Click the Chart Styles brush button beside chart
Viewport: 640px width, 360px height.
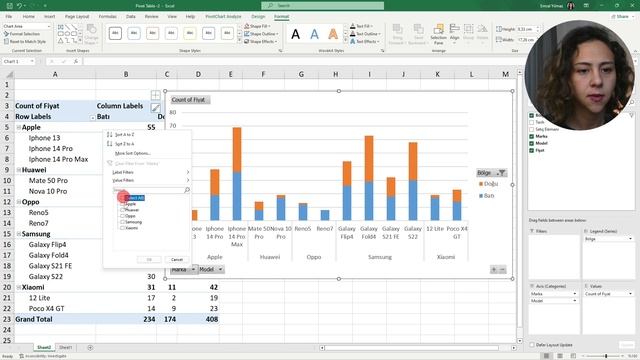point(156,108)
